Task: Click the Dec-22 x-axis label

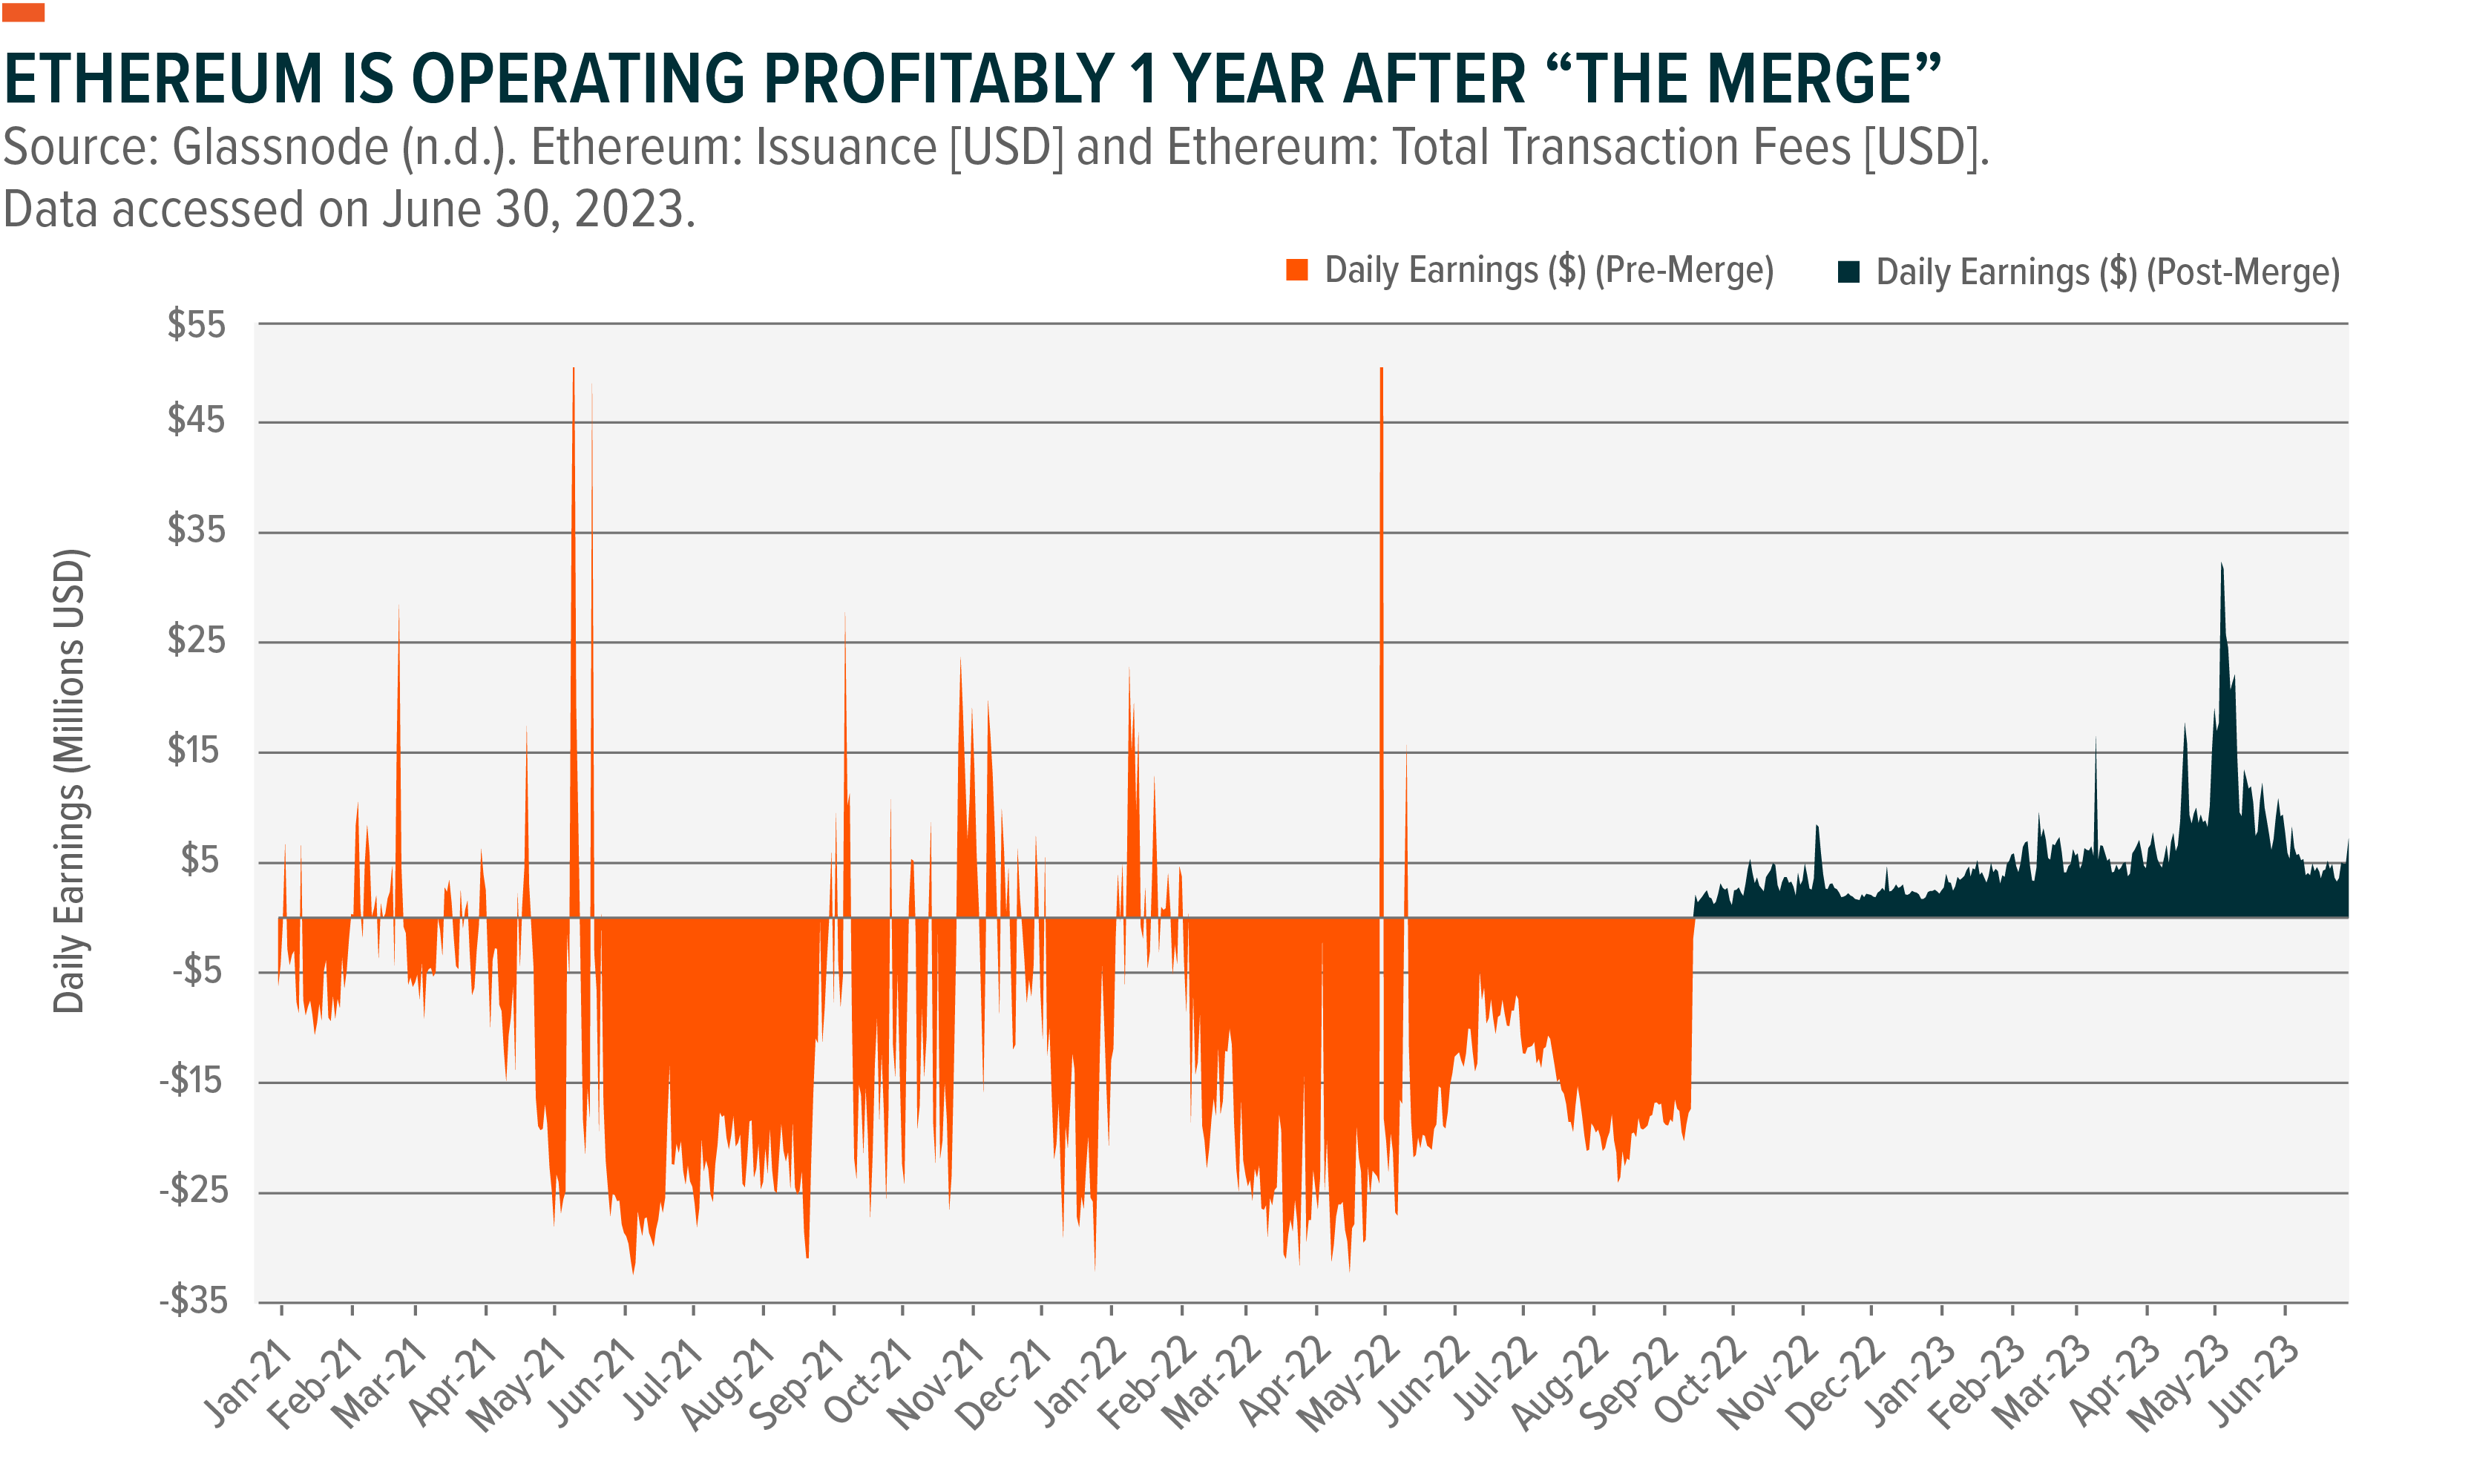Action: [1837, 1383]
